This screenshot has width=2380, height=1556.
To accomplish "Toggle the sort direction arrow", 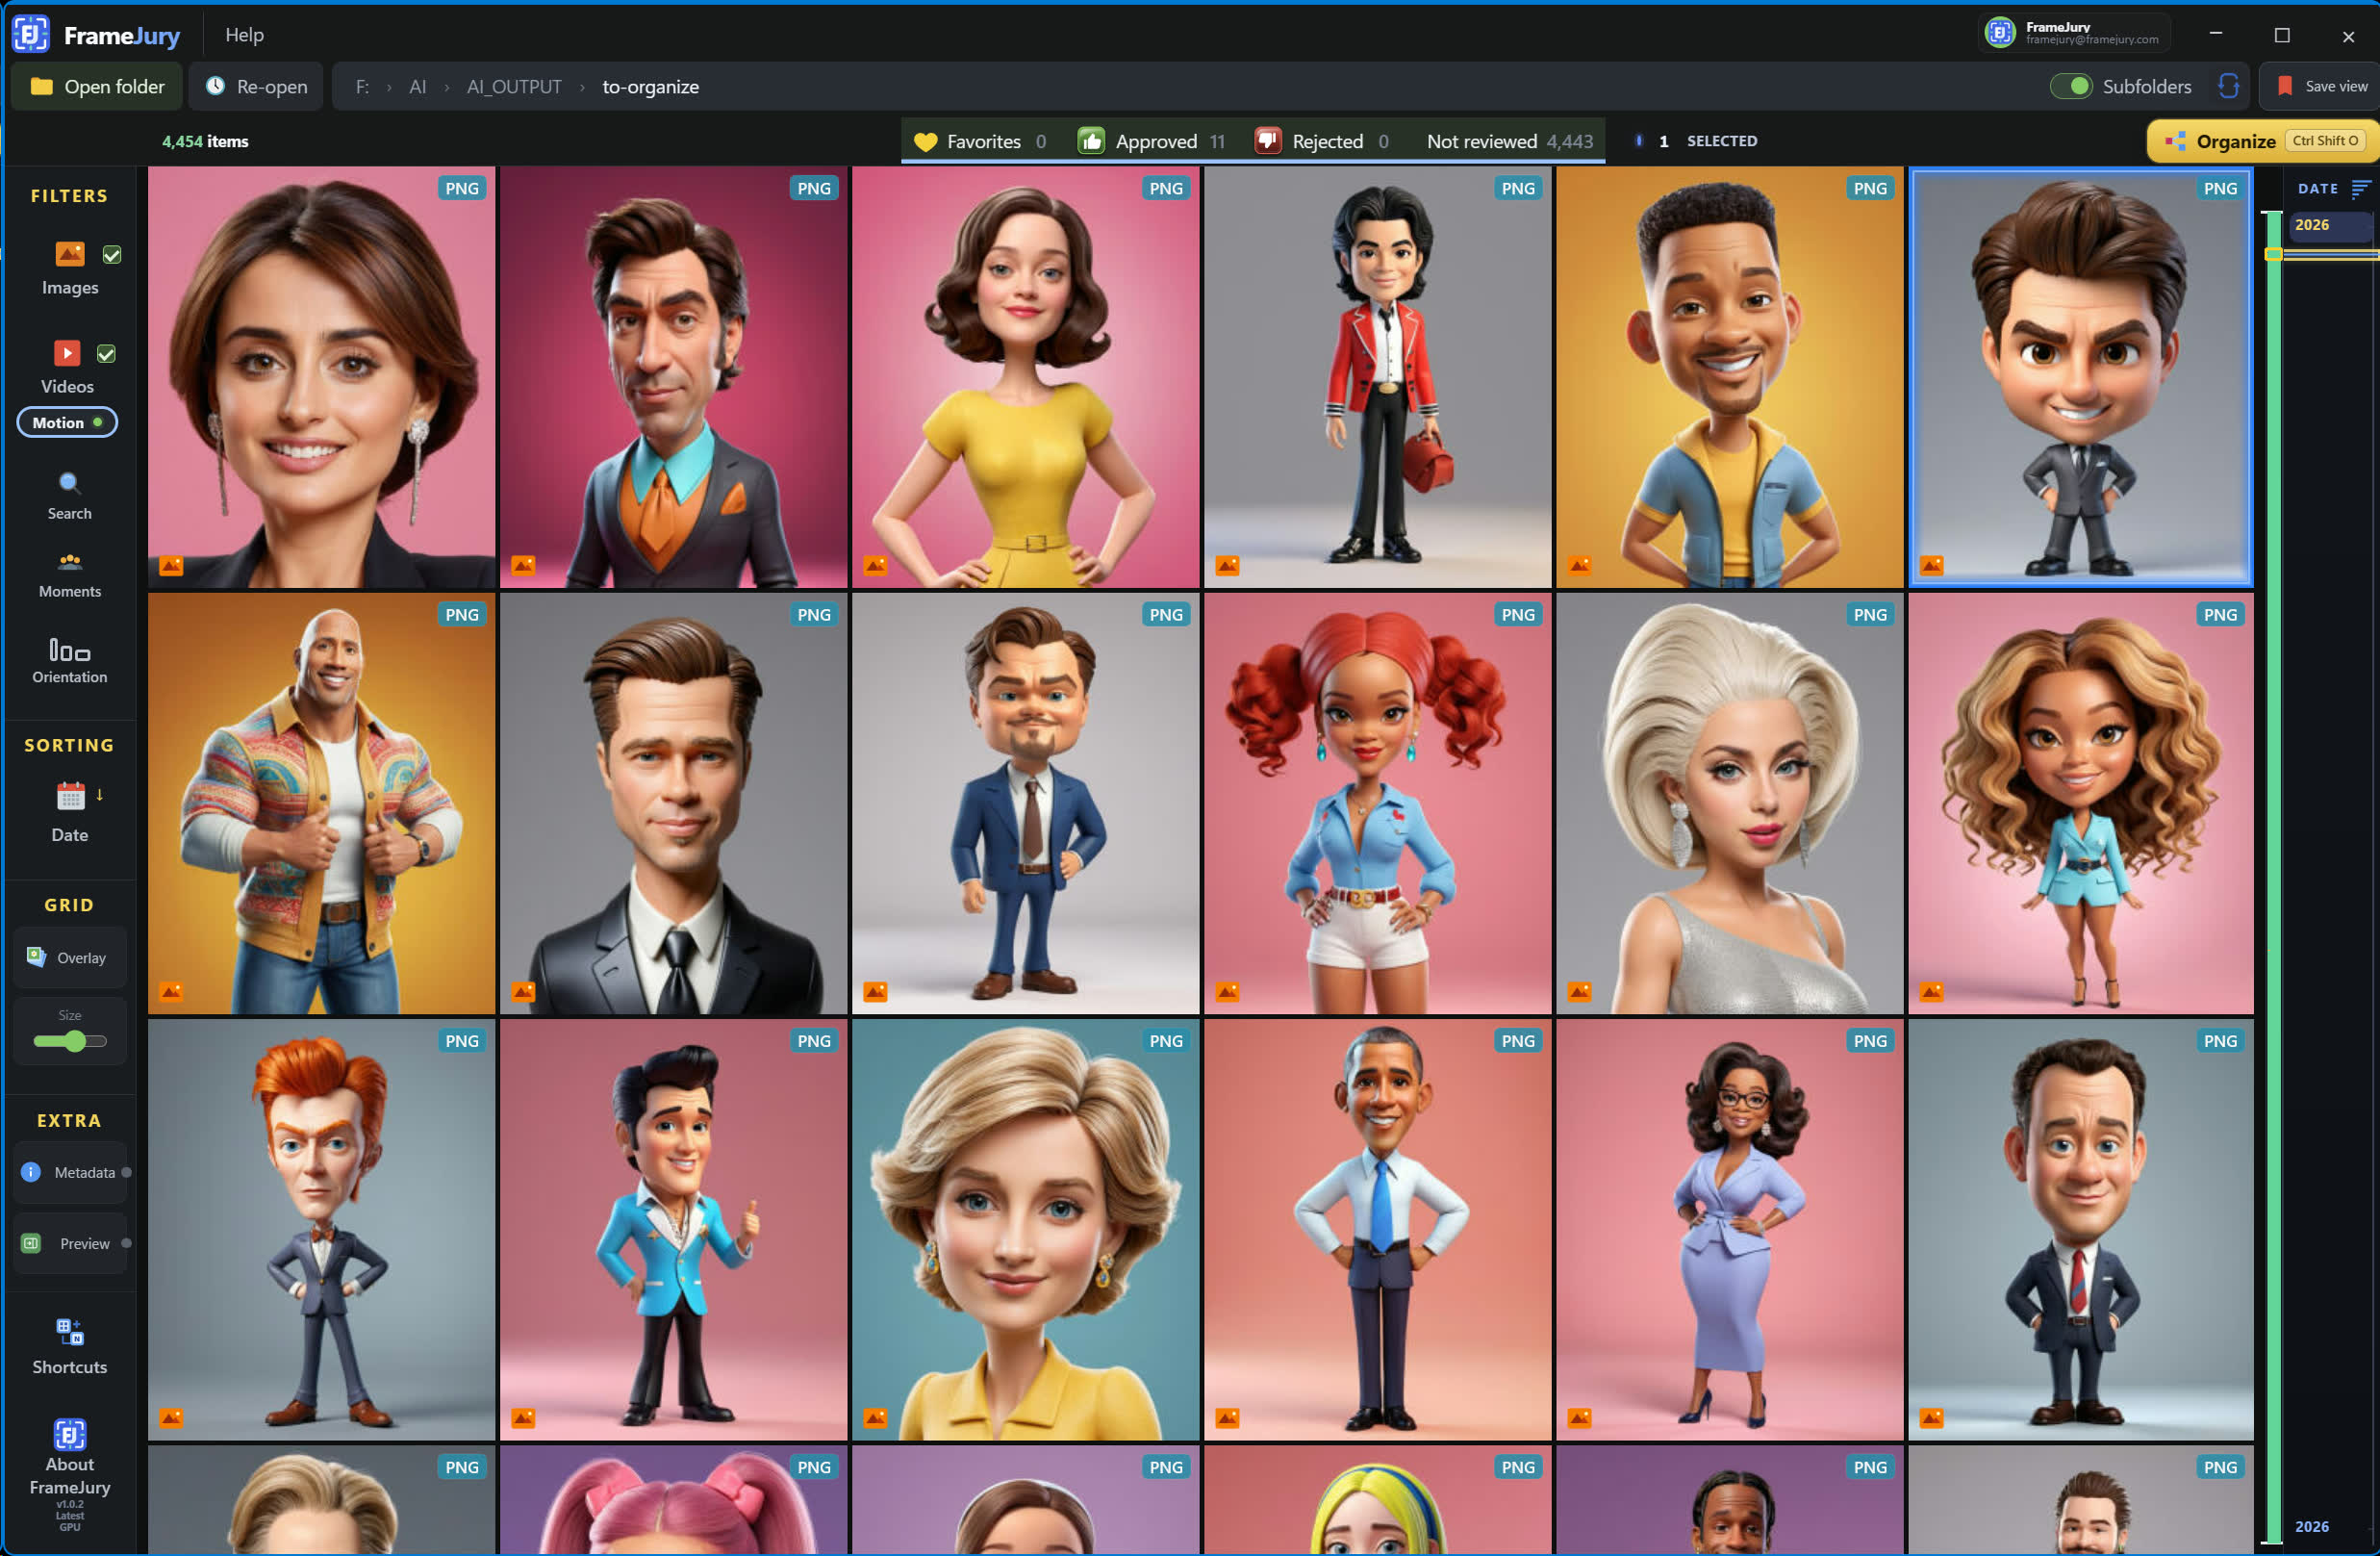I will [100, 795].
